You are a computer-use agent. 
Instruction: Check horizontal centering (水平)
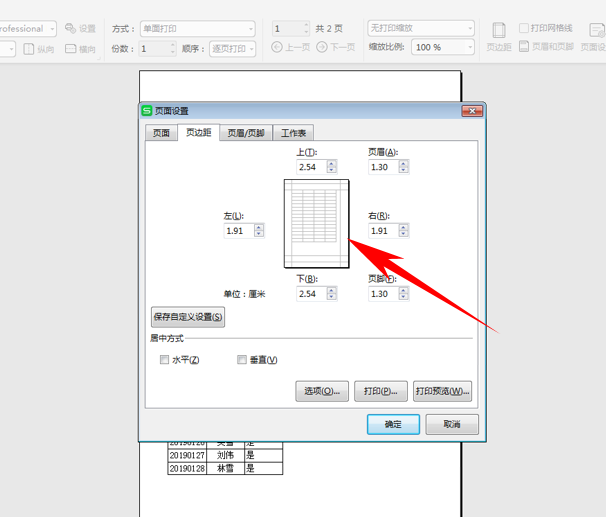tap(164, 360)
